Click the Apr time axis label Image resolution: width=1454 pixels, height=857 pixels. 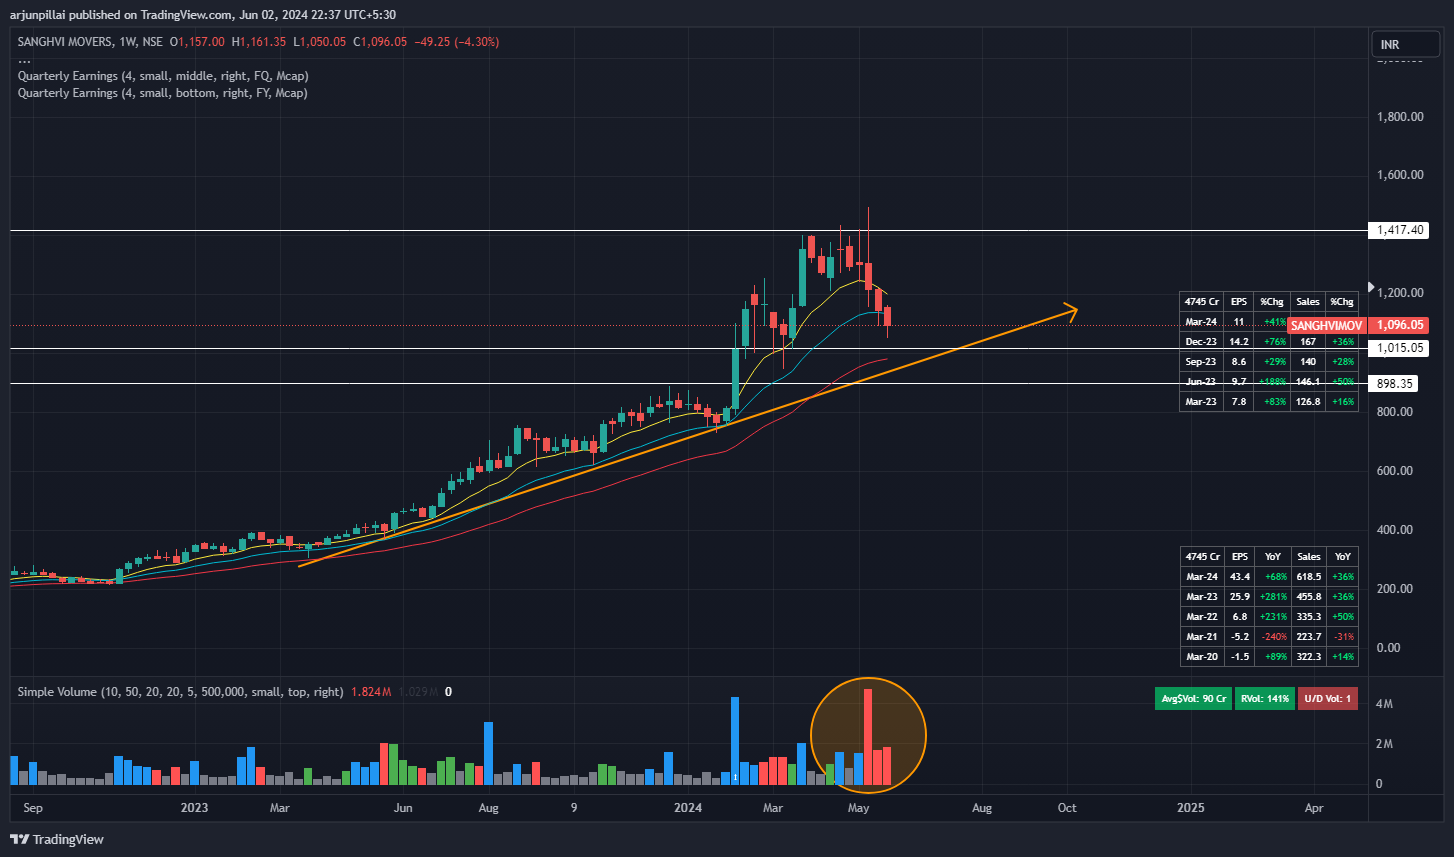[x=1314, y=808]
